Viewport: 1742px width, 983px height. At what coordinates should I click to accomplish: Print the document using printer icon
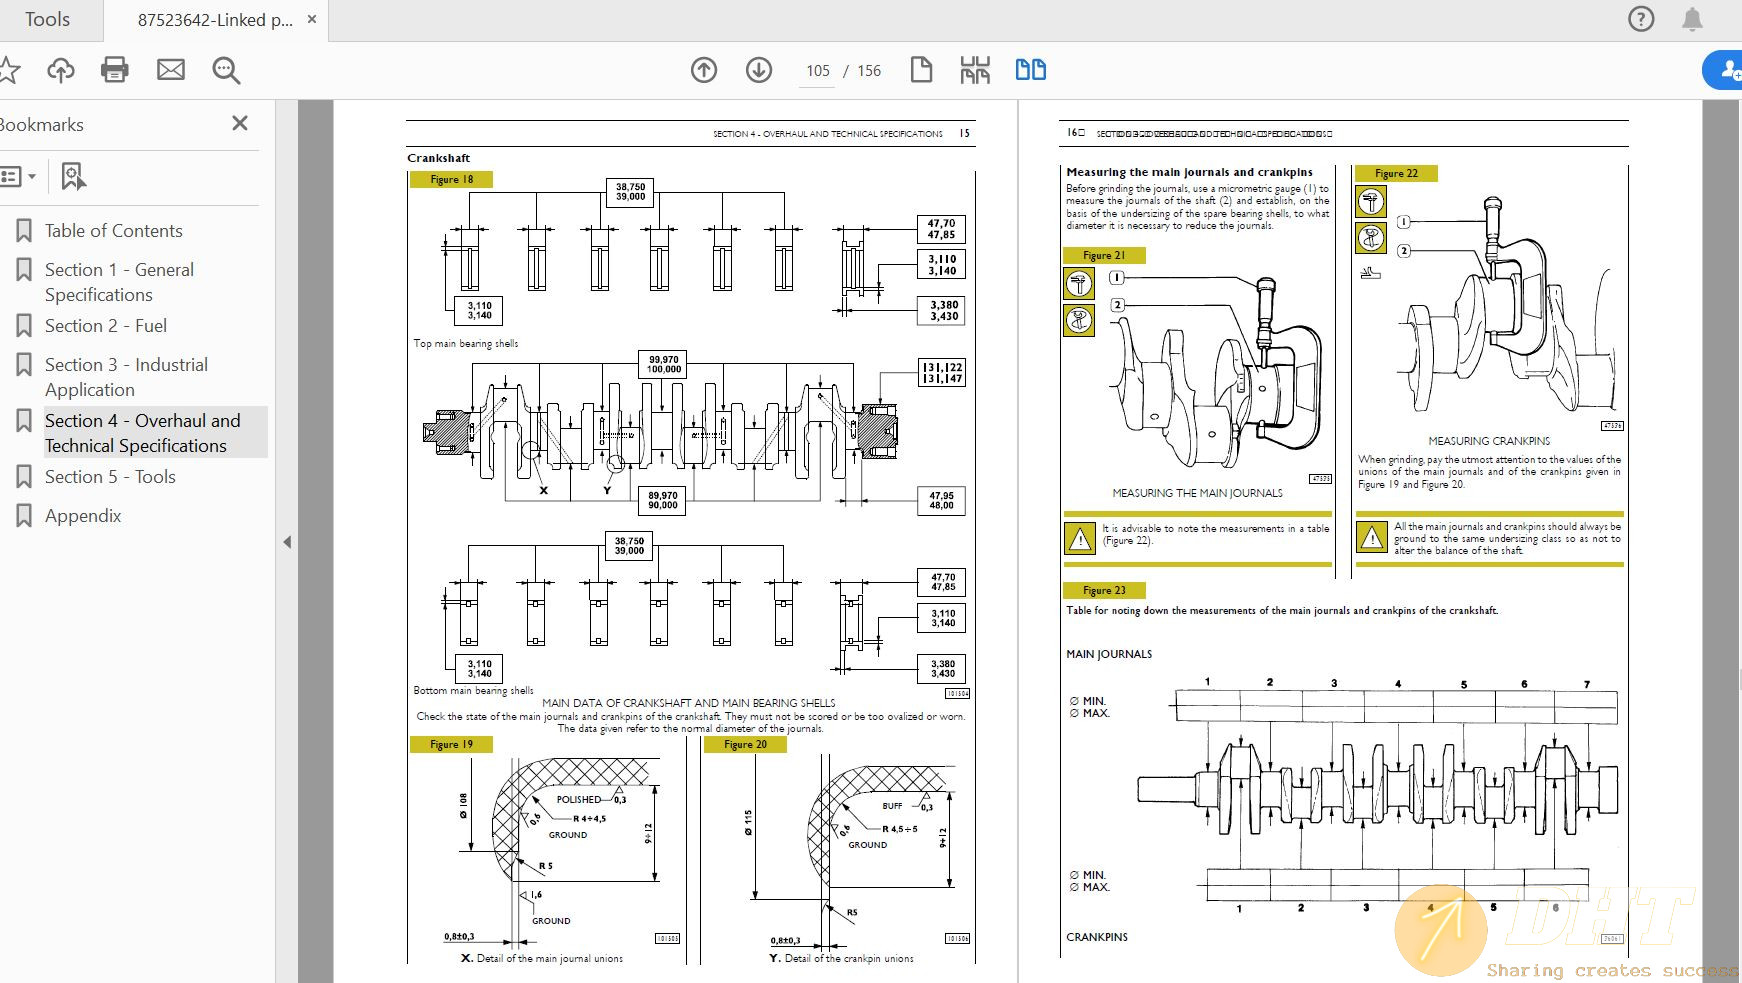click(x=115, y=70)
